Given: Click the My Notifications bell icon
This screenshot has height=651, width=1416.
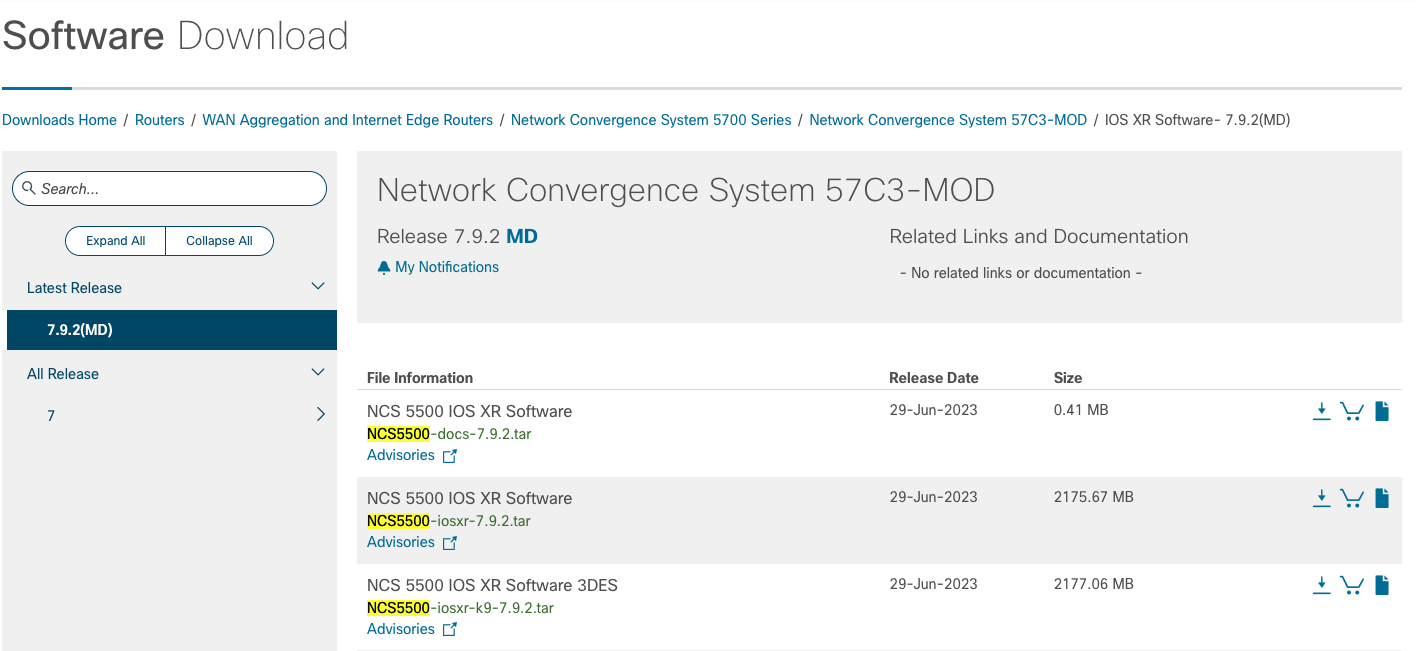Looking at the screenshot, I should (383, 266).
